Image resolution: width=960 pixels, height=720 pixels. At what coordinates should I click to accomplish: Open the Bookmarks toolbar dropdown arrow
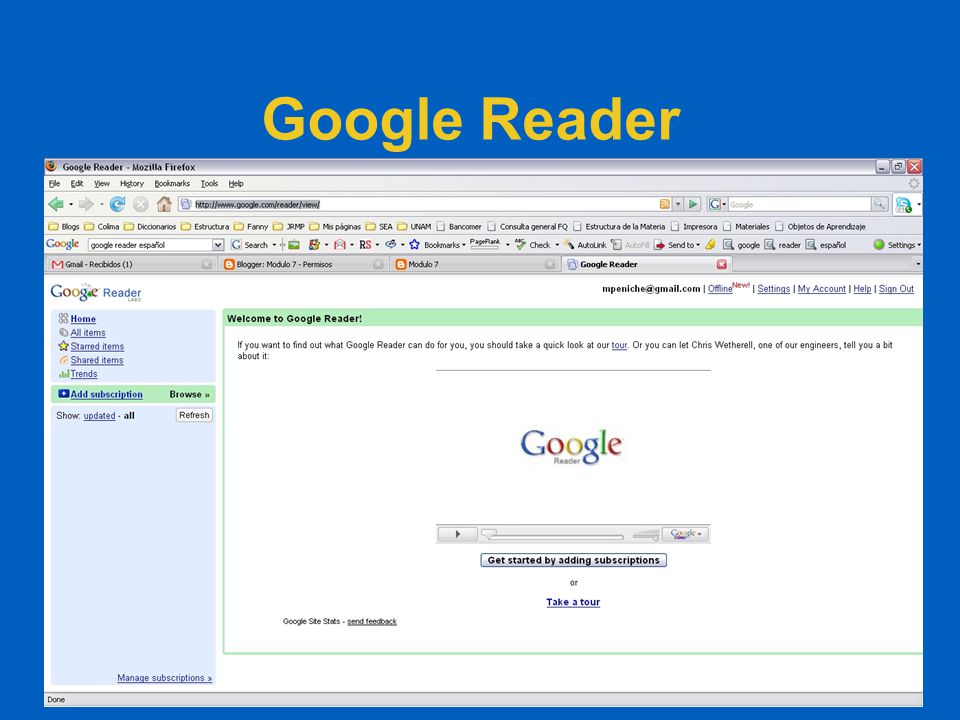point(463,245)
